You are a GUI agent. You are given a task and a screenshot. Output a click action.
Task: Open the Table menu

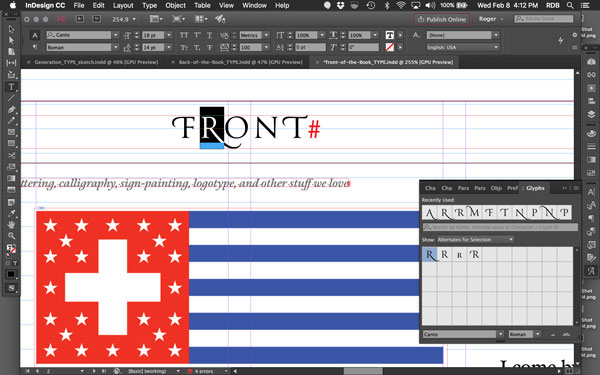coord(202,5)
